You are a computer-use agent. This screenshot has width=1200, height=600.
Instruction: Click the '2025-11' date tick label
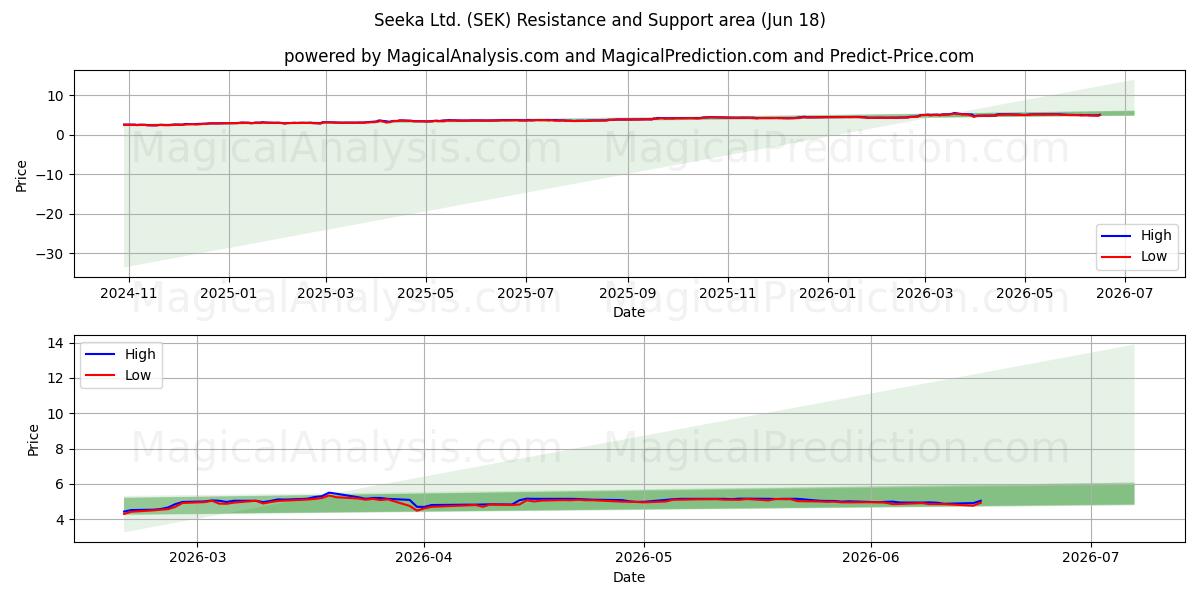pyautogui.click(x=727, y=293)
